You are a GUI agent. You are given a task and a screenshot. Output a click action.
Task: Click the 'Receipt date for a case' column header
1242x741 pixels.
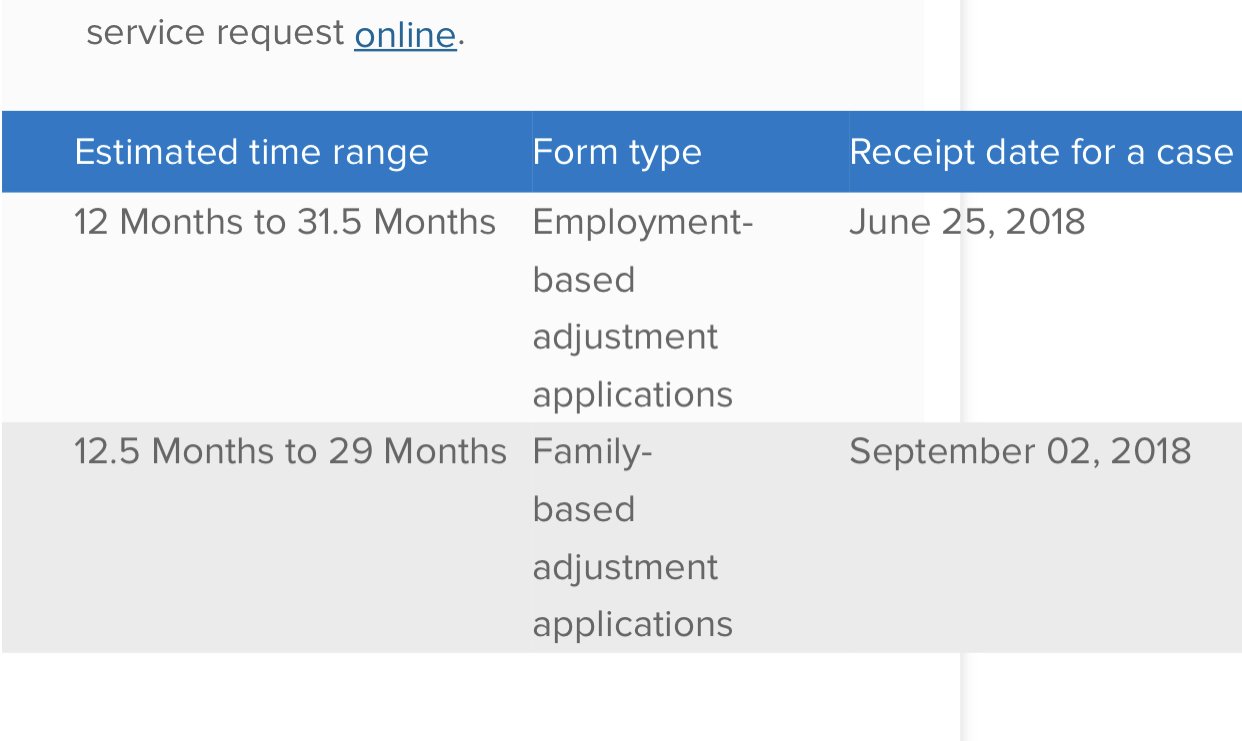[1041, 152]
